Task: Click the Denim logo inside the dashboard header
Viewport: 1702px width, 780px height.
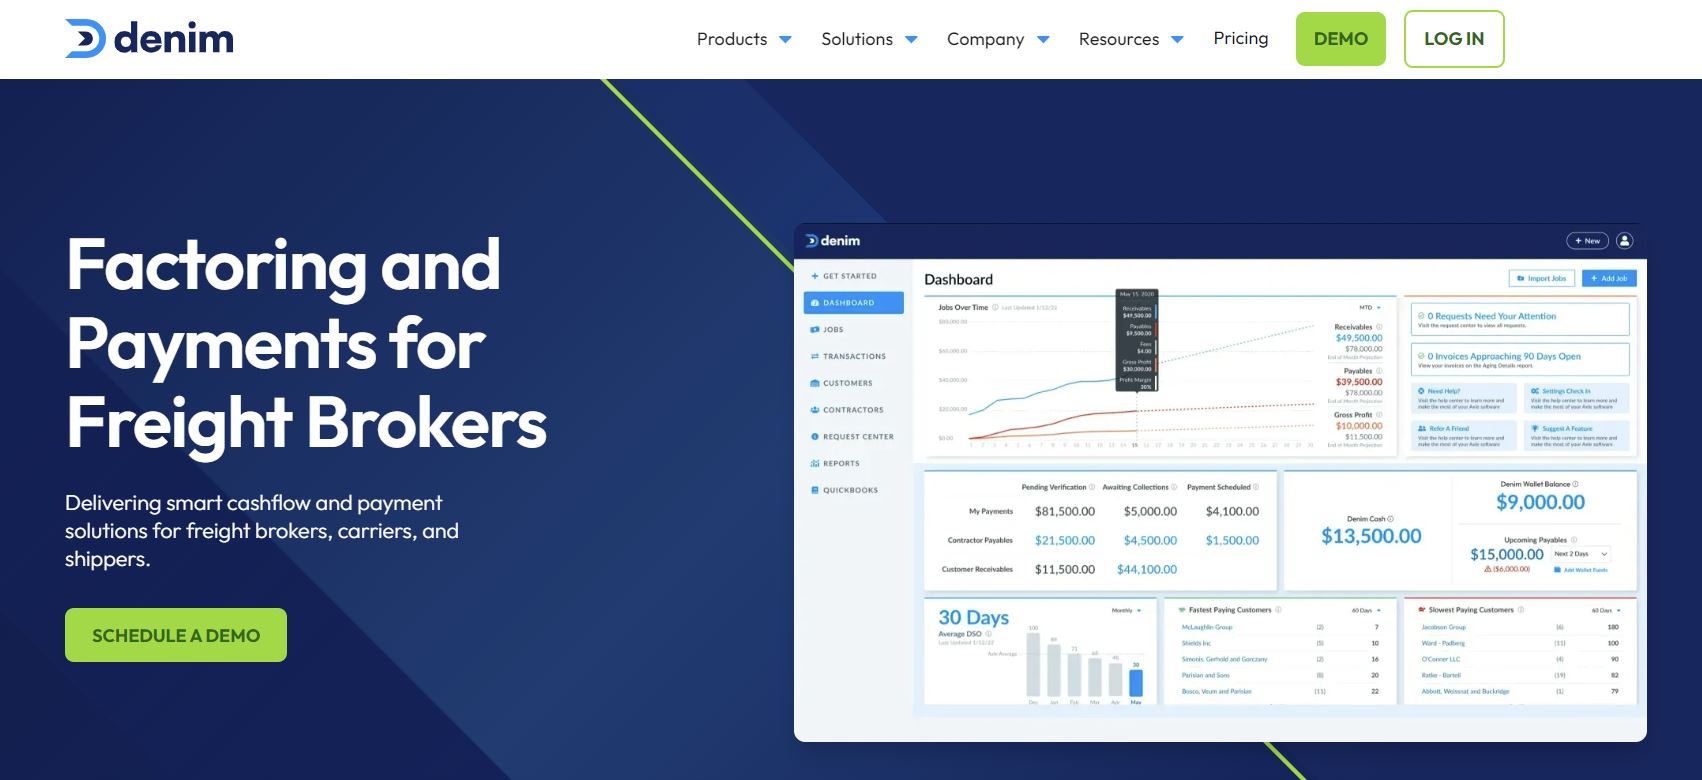Action: coord(833,241)
